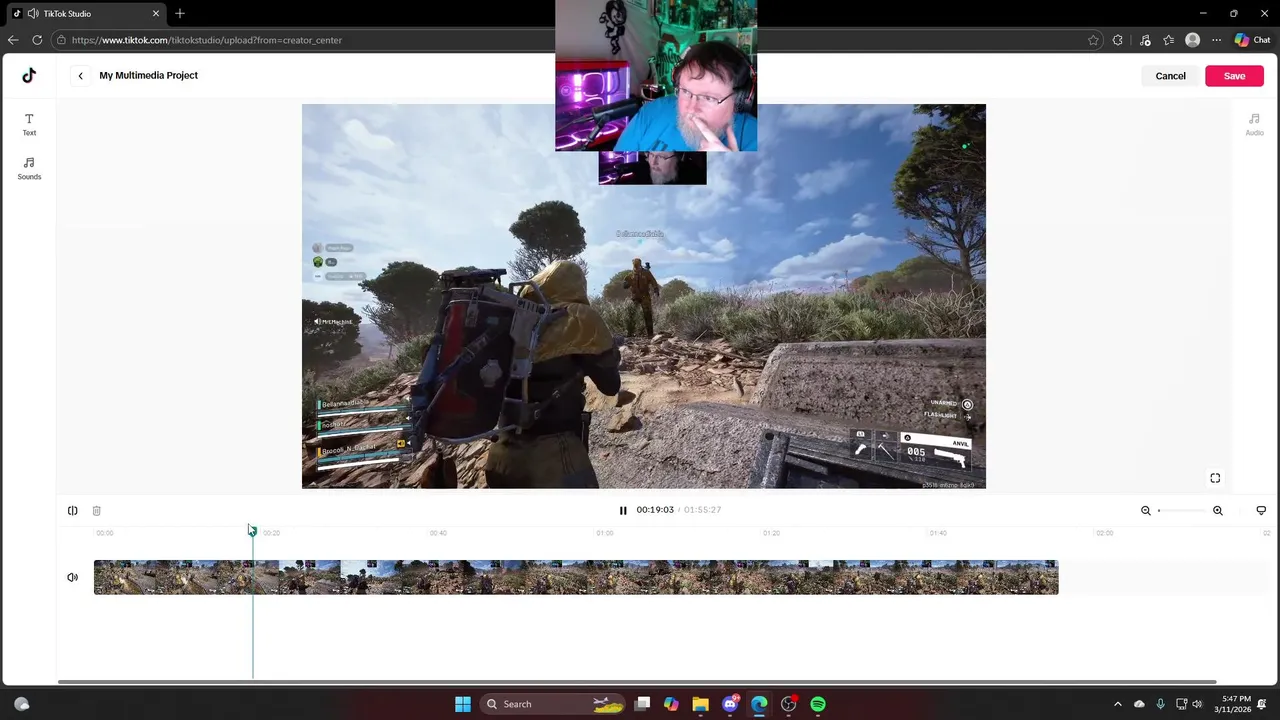
Task: Show hidden system tray icons
Action: click(1117, 704)
